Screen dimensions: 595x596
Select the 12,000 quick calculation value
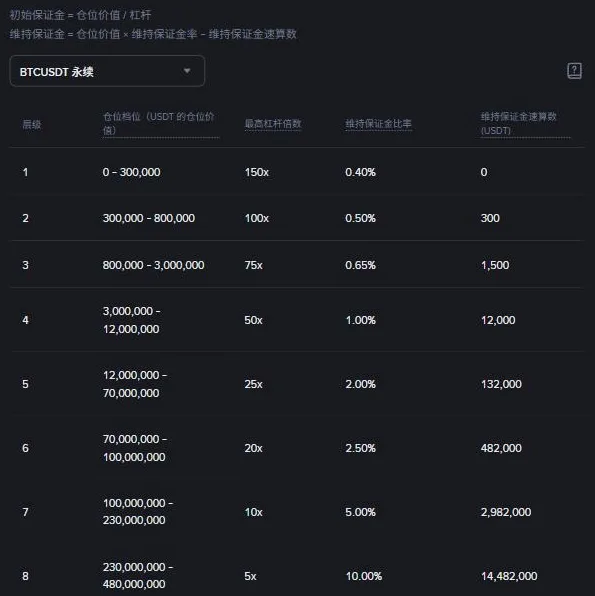pos(498,320)
